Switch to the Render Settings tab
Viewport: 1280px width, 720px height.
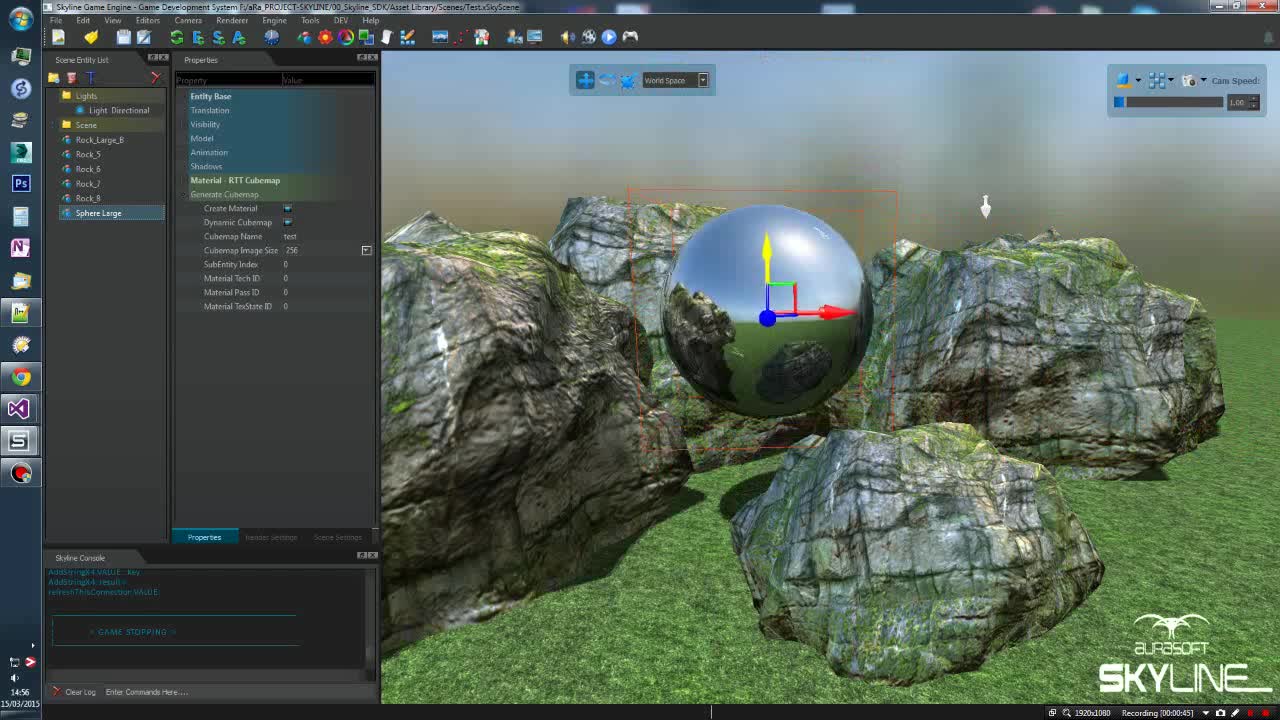[271, 537]
